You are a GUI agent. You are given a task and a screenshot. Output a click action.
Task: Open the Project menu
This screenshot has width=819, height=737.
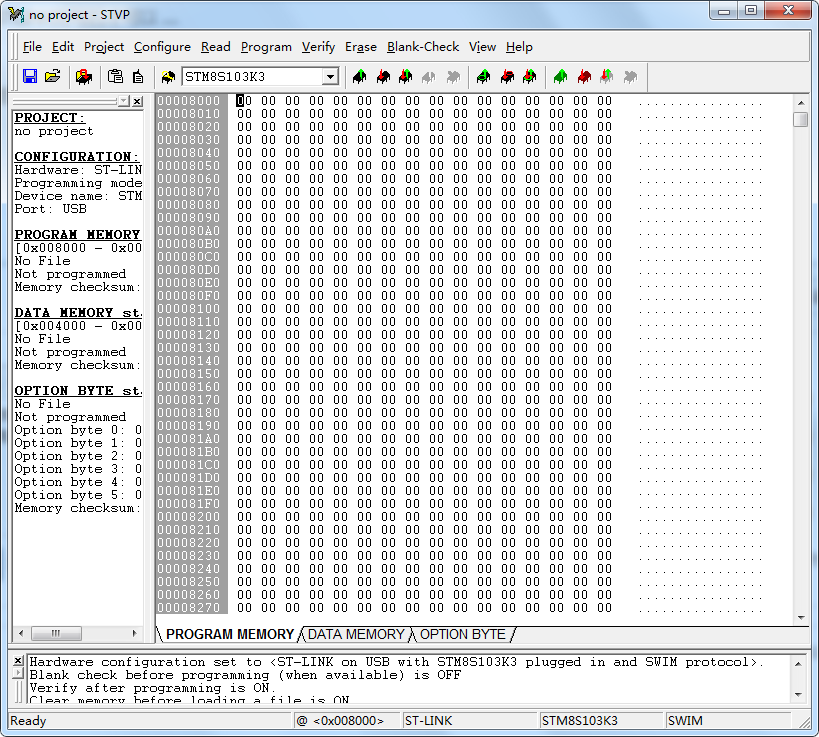click(104, 47)
